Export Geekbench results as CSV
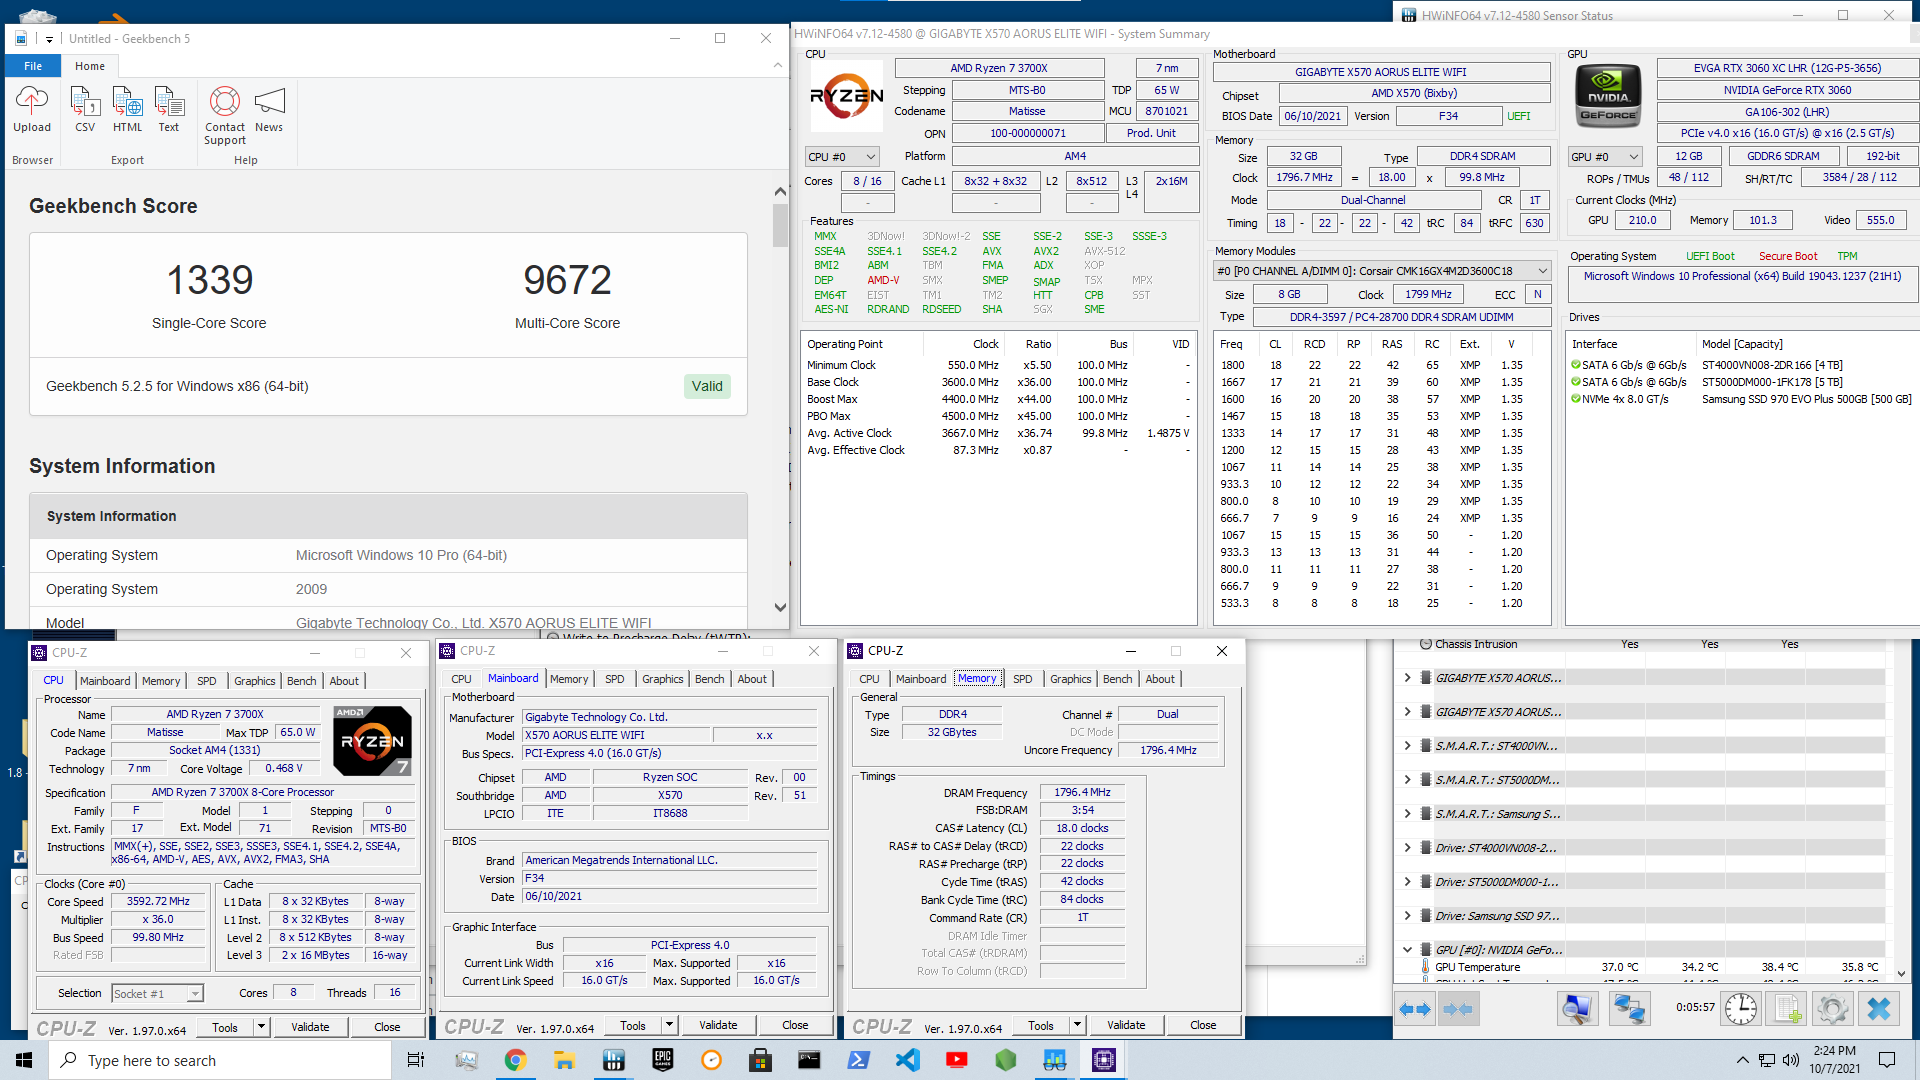The image size is (1920, 1080). click(85, 109)
